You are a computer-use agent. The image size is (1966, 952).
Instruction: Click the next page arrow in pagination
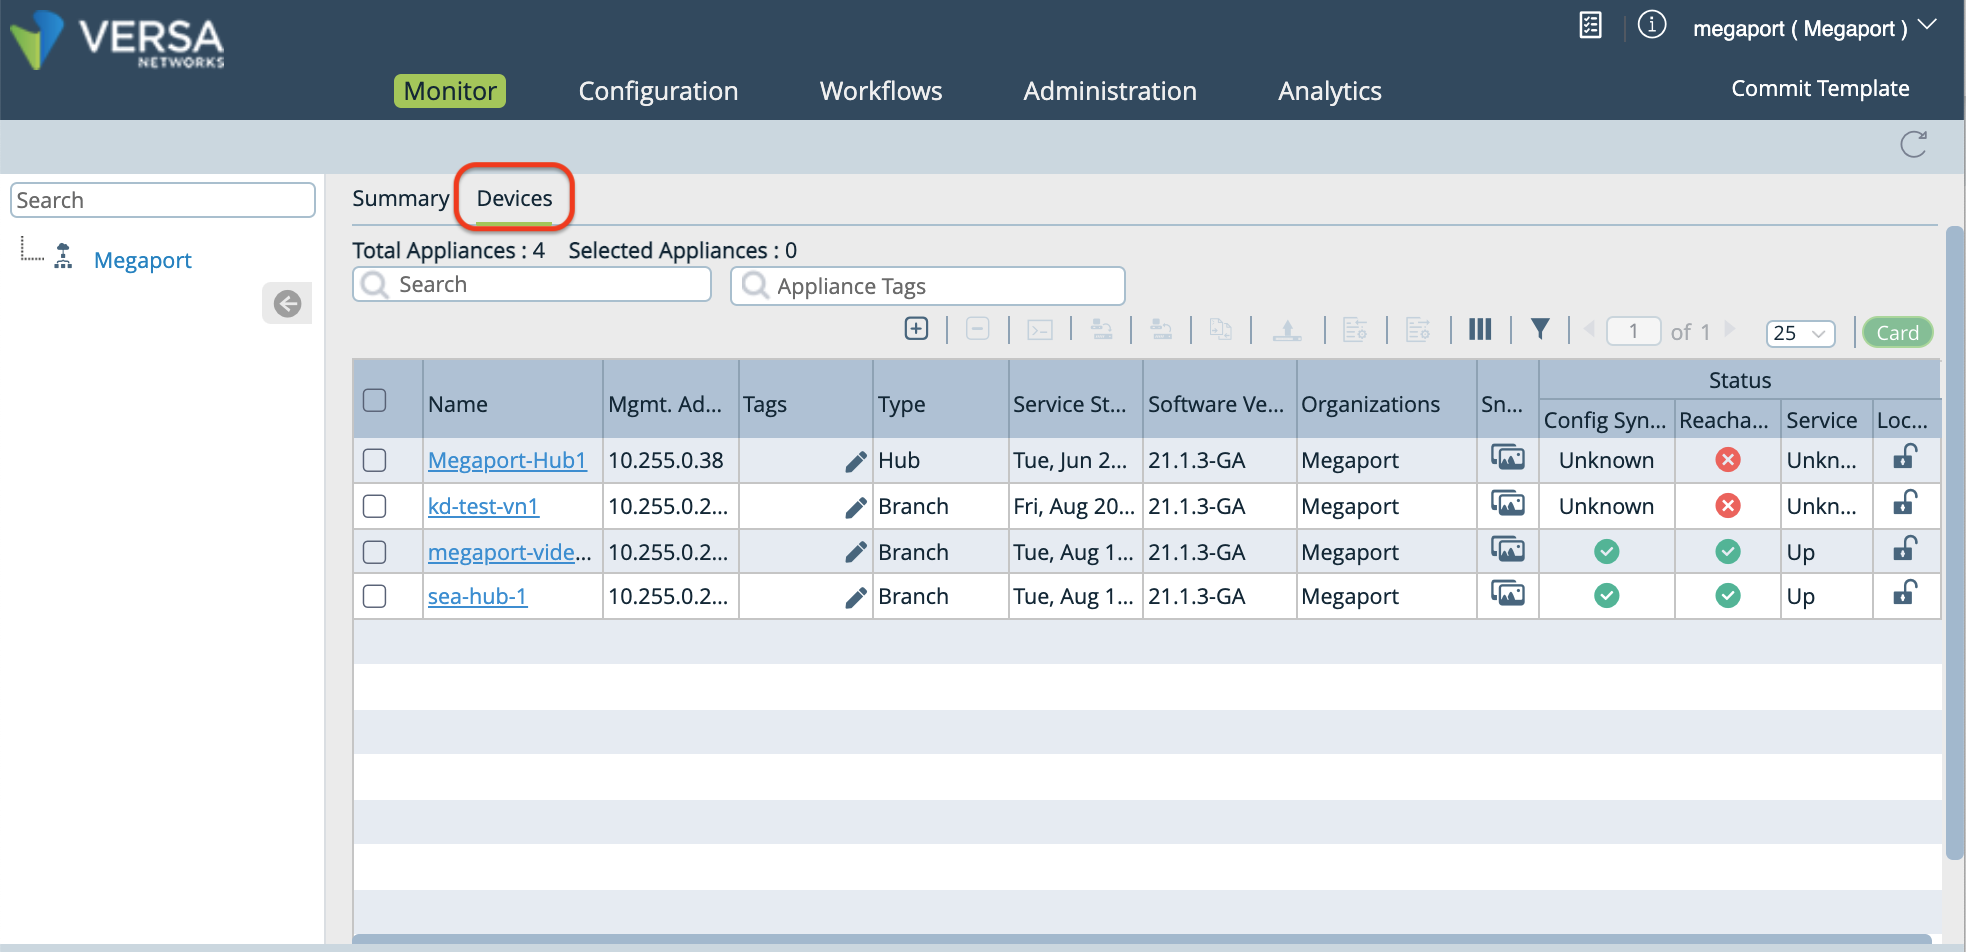[1729, 329]
